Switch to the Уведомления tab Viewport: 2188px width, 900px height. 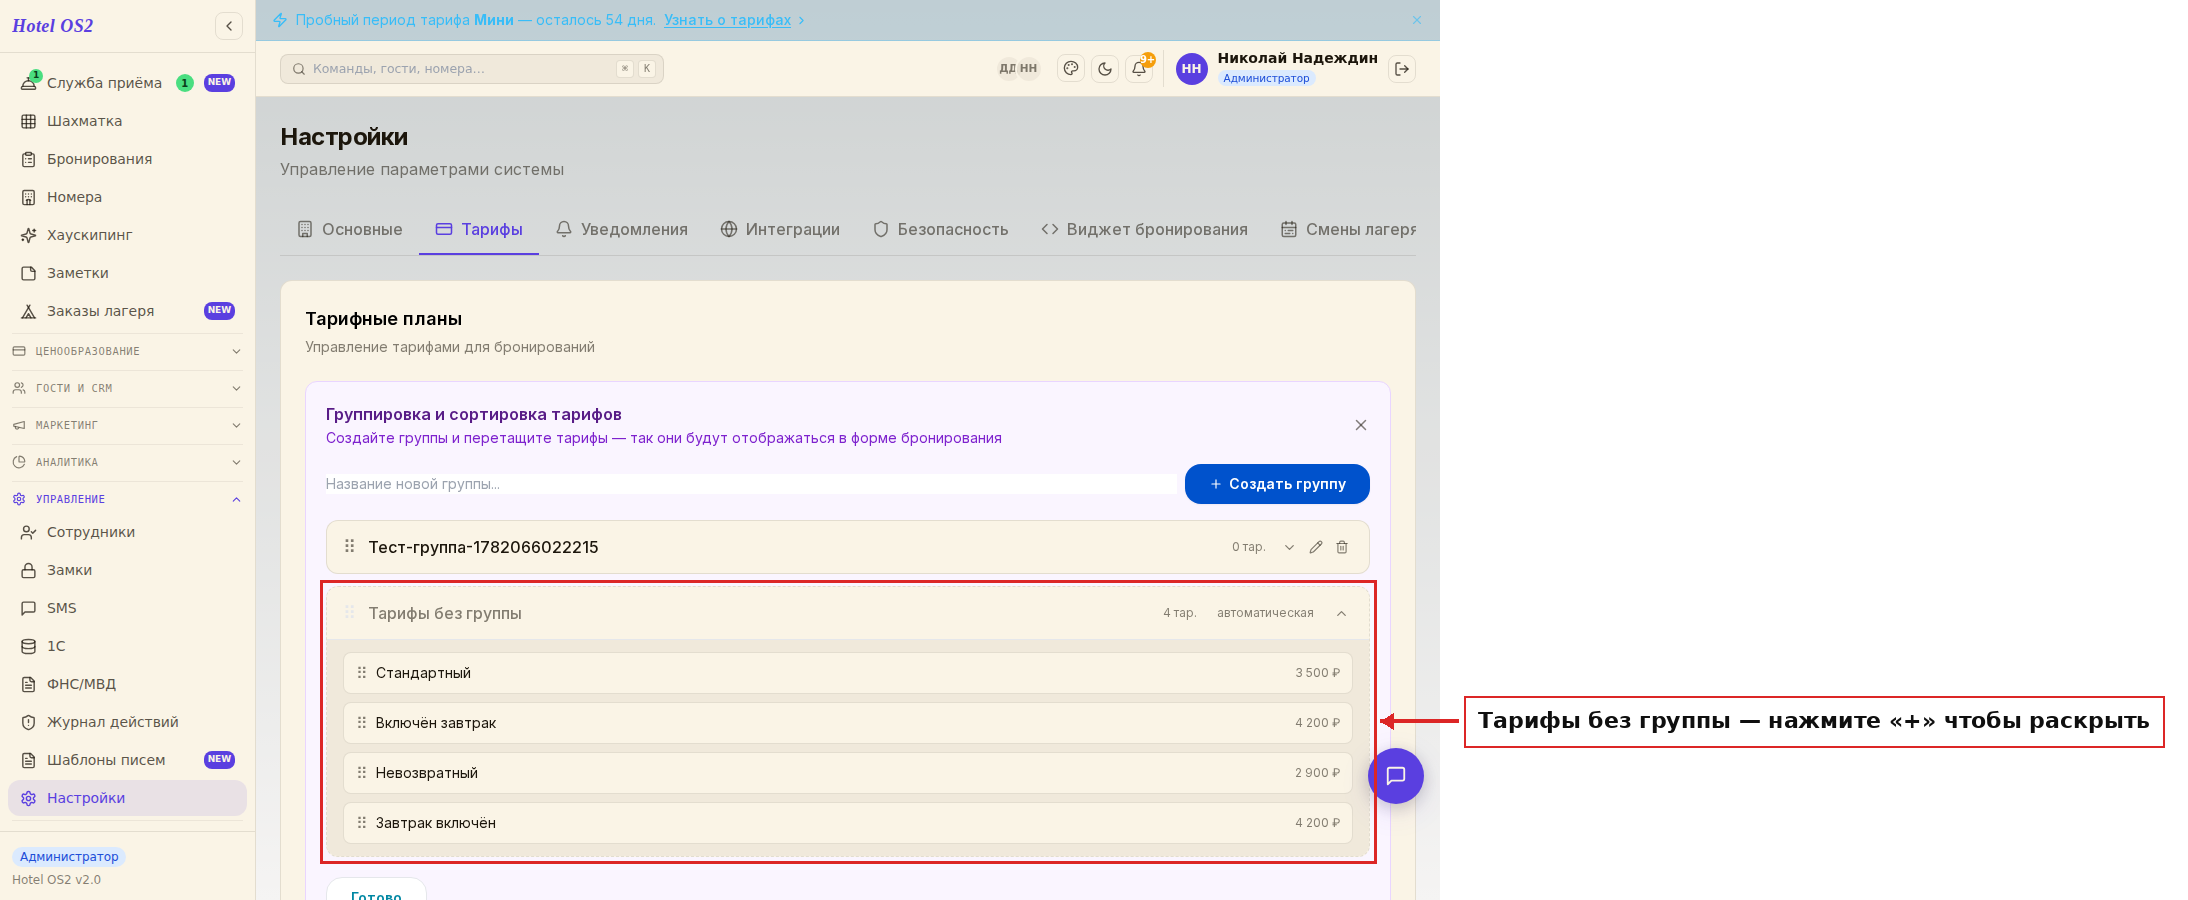tap(621, 229)
